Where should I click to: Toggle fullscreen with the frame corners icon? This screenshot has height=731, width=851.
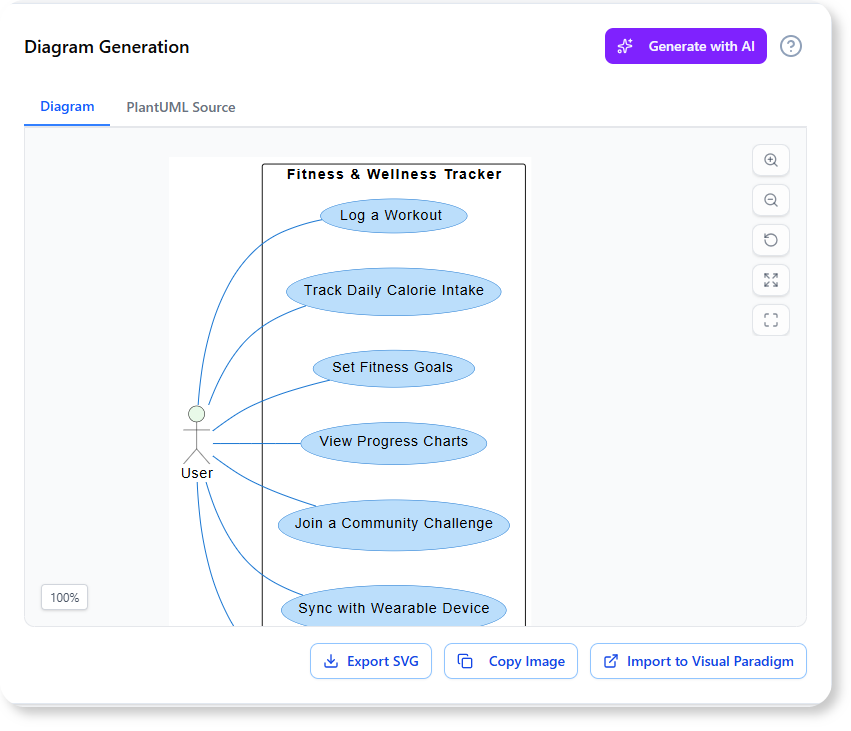(770, 320)
